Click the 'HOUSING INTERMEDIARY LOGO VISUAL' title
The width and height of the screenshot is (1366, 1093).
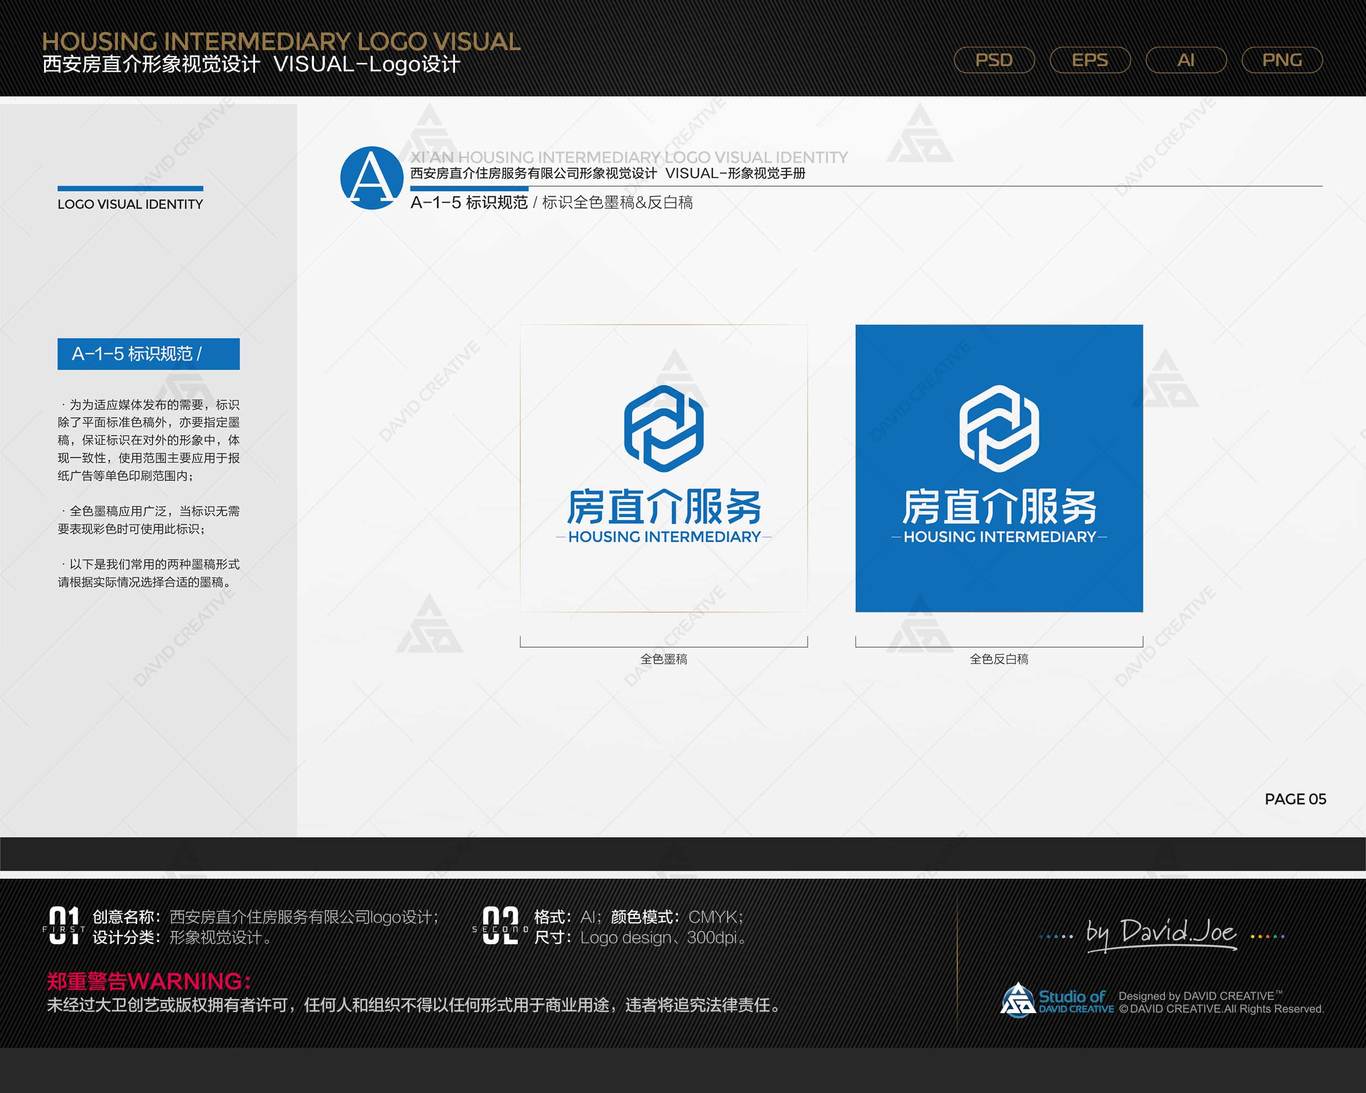click(x=281, y=41)
